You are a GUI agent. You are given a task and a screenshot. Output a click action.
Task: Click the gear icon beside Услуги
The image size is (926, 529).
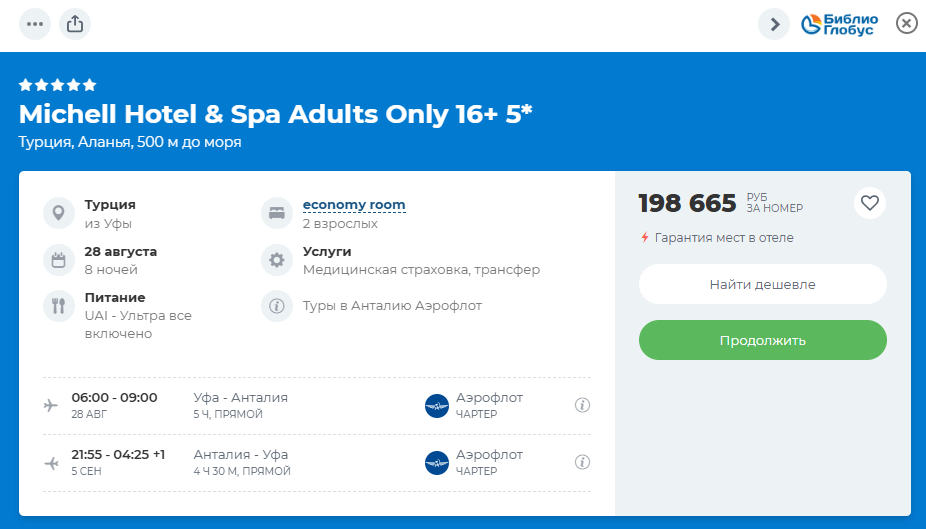click(276, 260)
